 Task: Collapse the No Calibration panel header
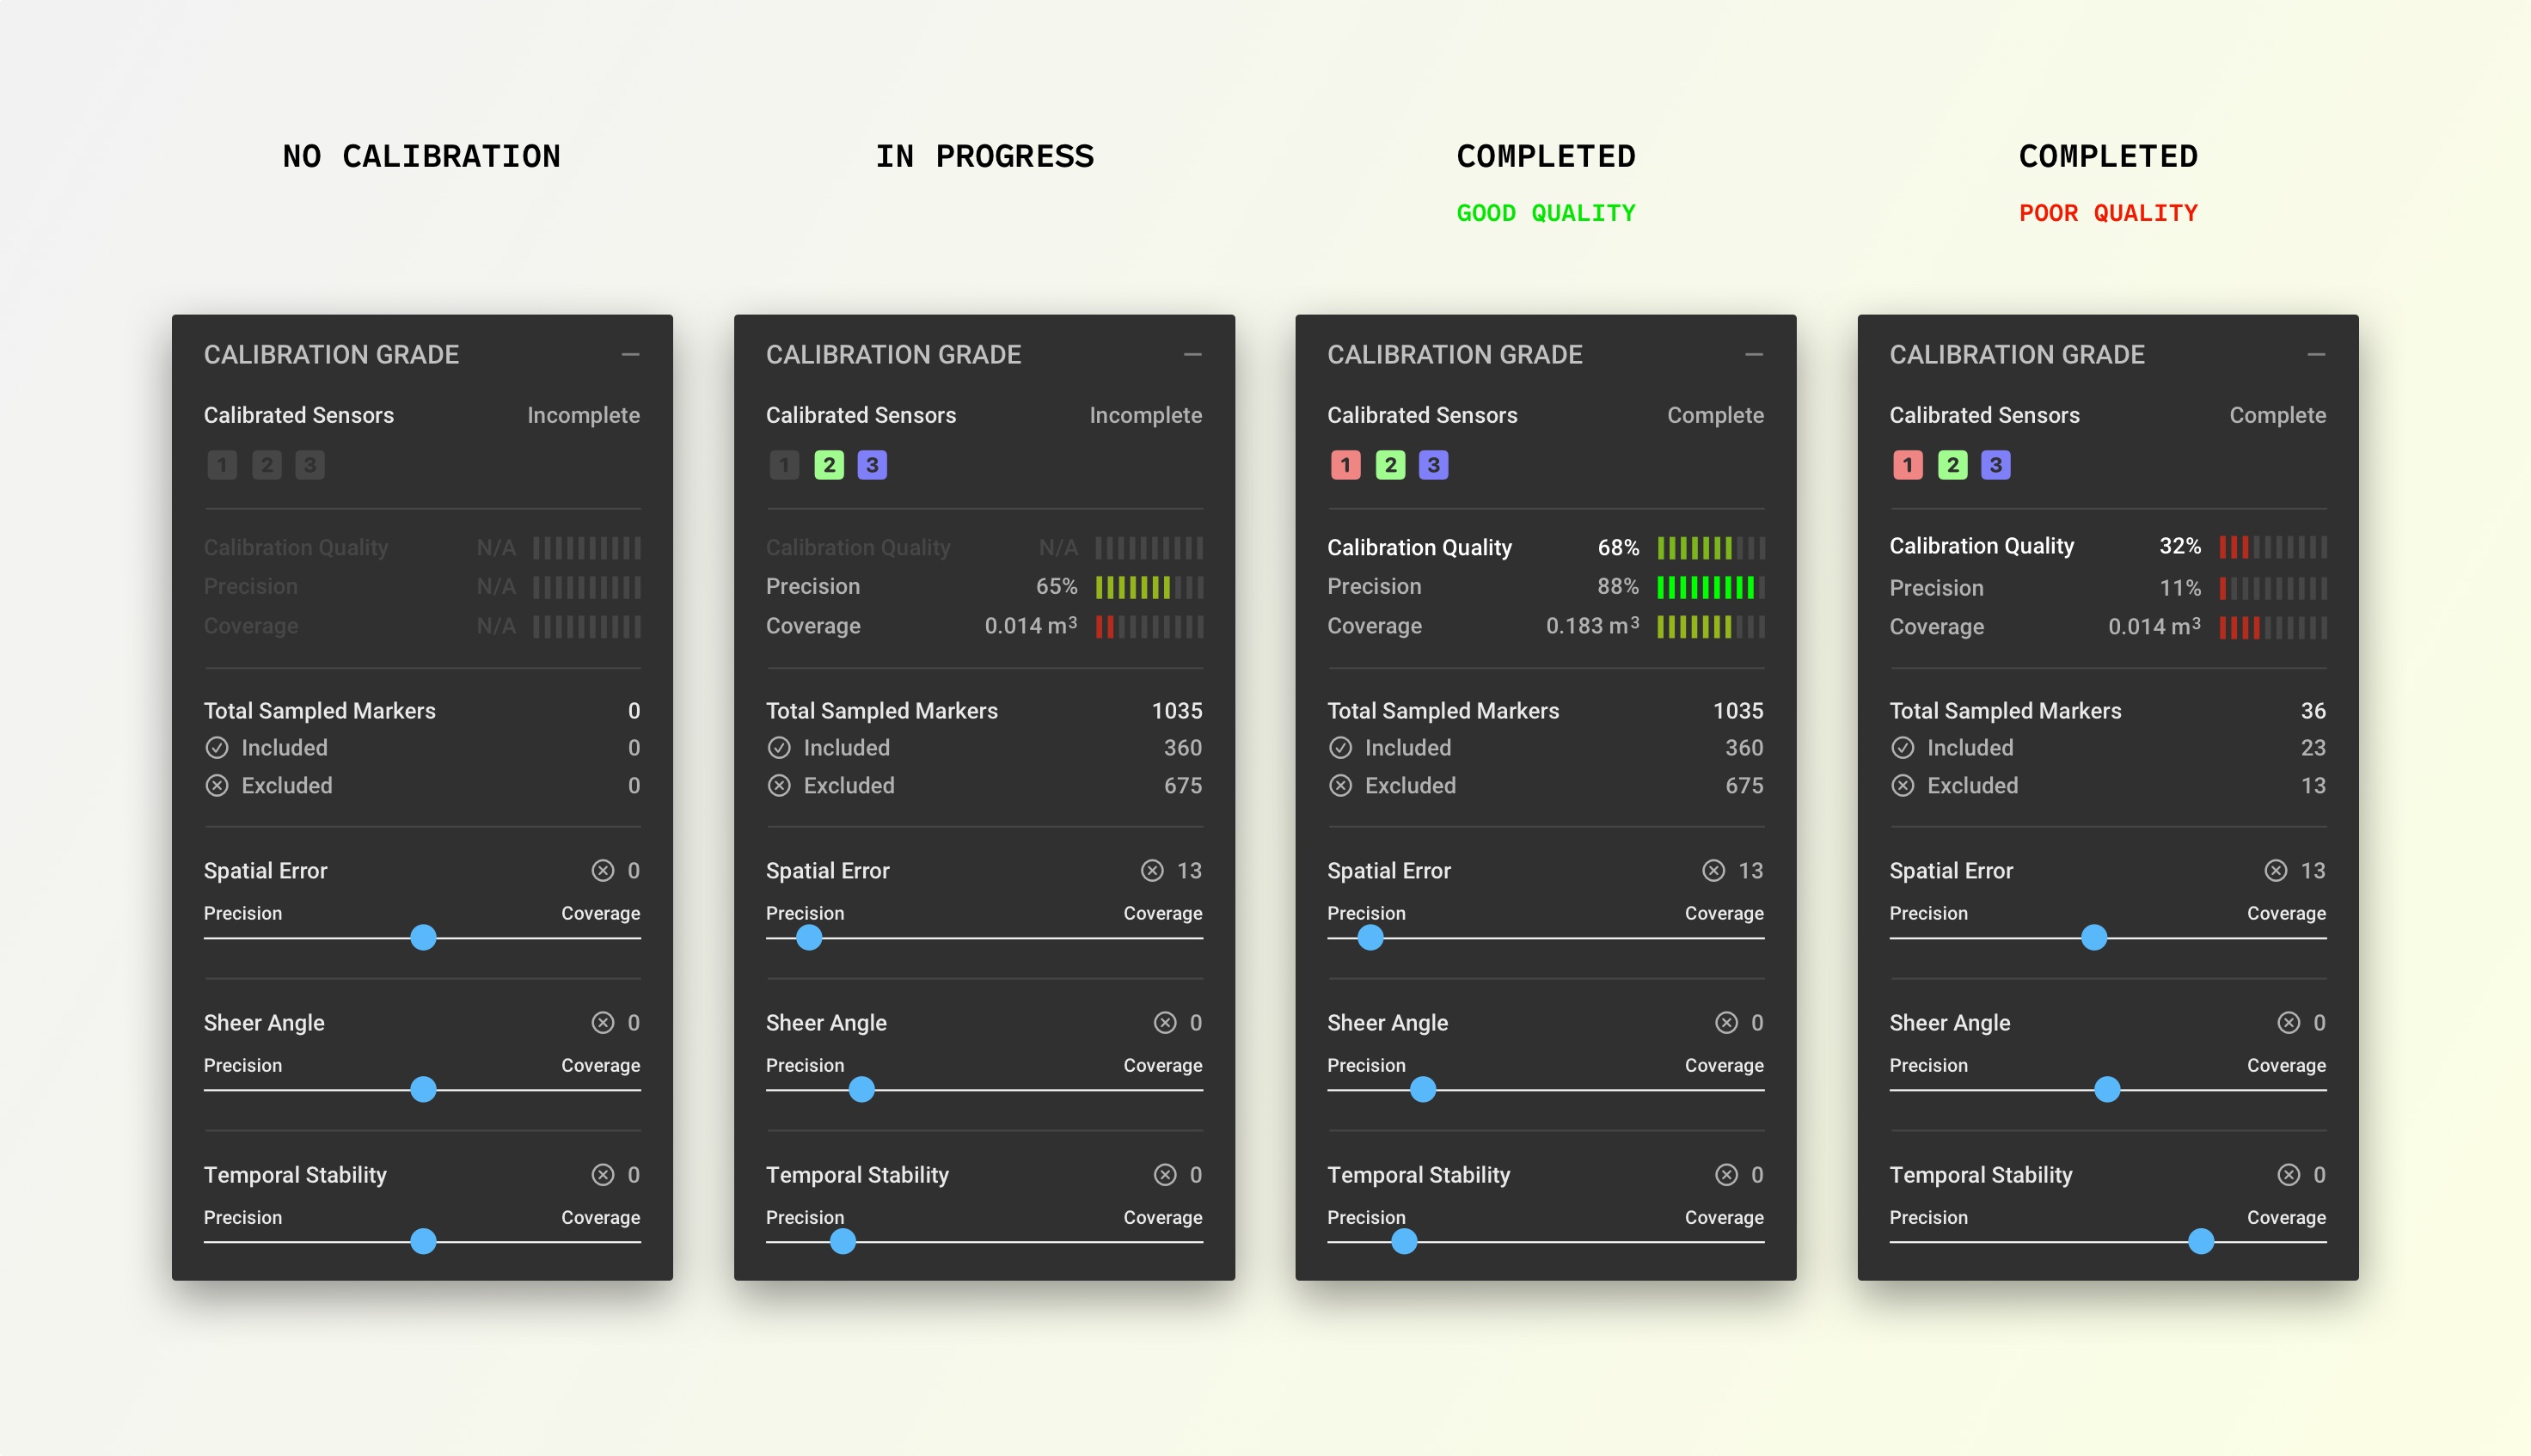click(x=630, y=354)
